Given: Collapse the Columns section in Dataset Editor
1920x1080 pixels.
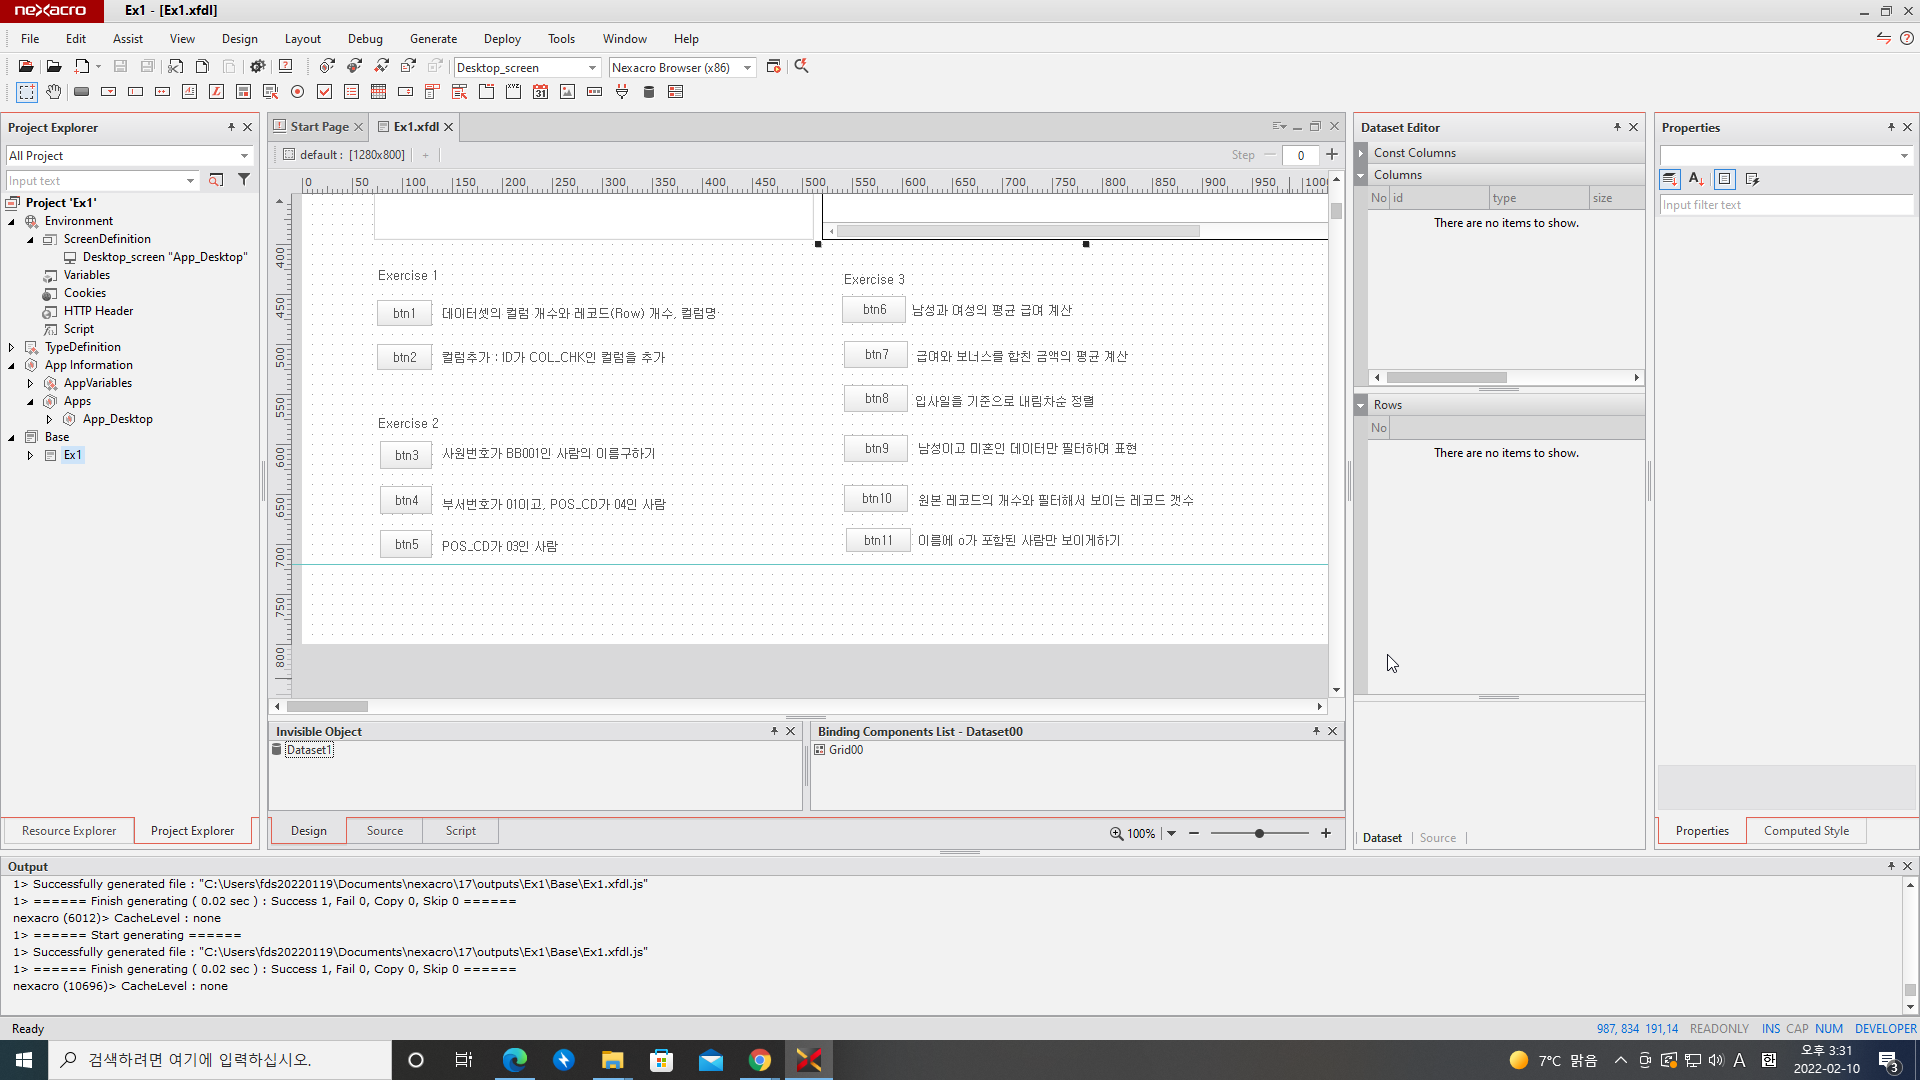Looking at the screenshot, I should tap(1361, 175).
